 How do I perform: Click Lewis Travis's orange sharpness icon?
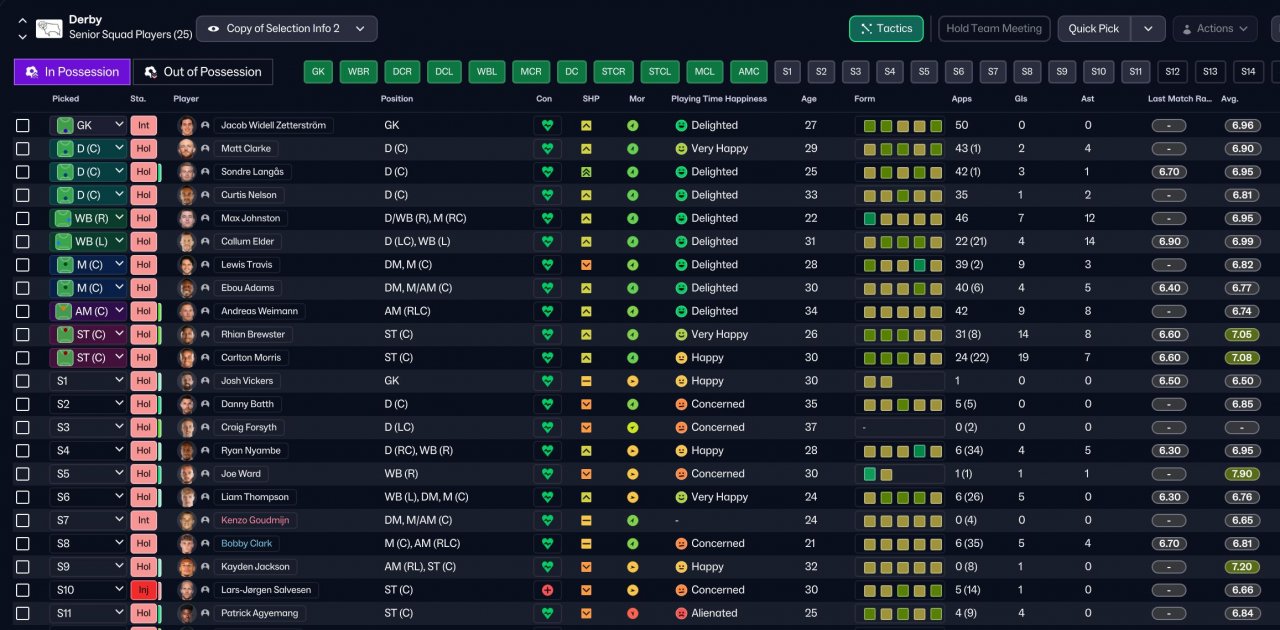586,265
